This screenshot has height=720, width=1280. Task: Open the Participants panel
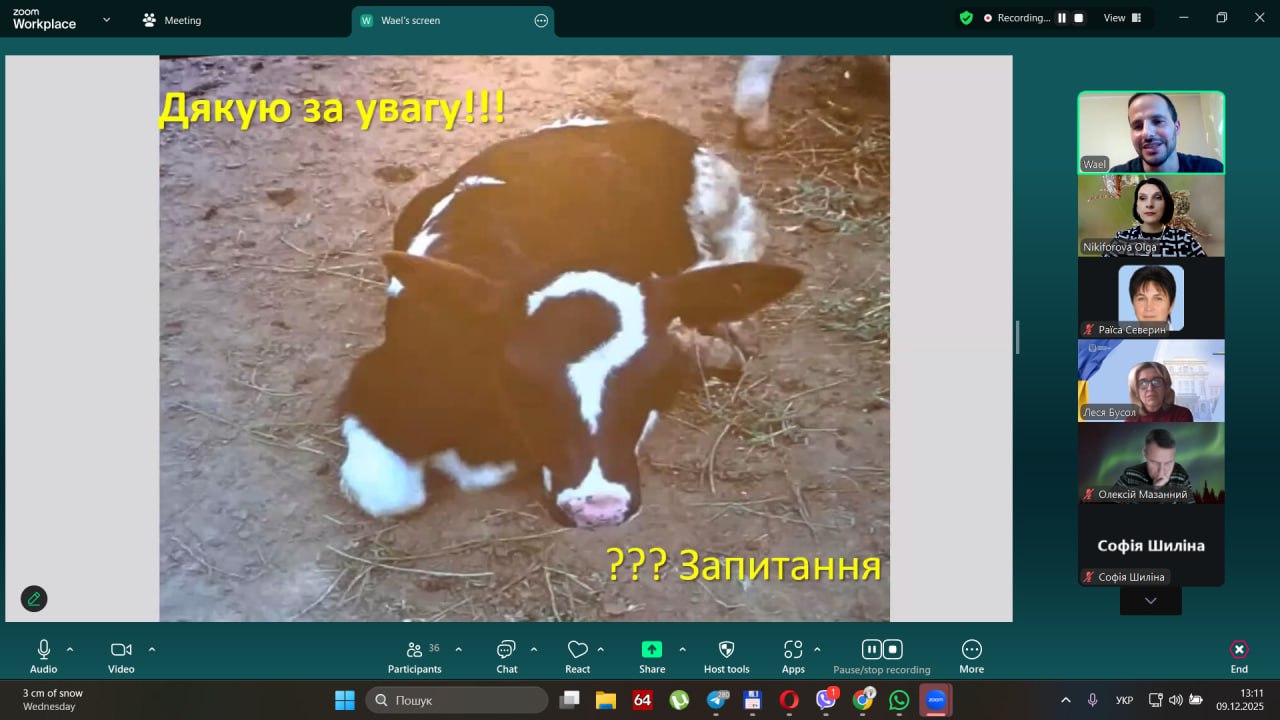(x=414, y=656)
